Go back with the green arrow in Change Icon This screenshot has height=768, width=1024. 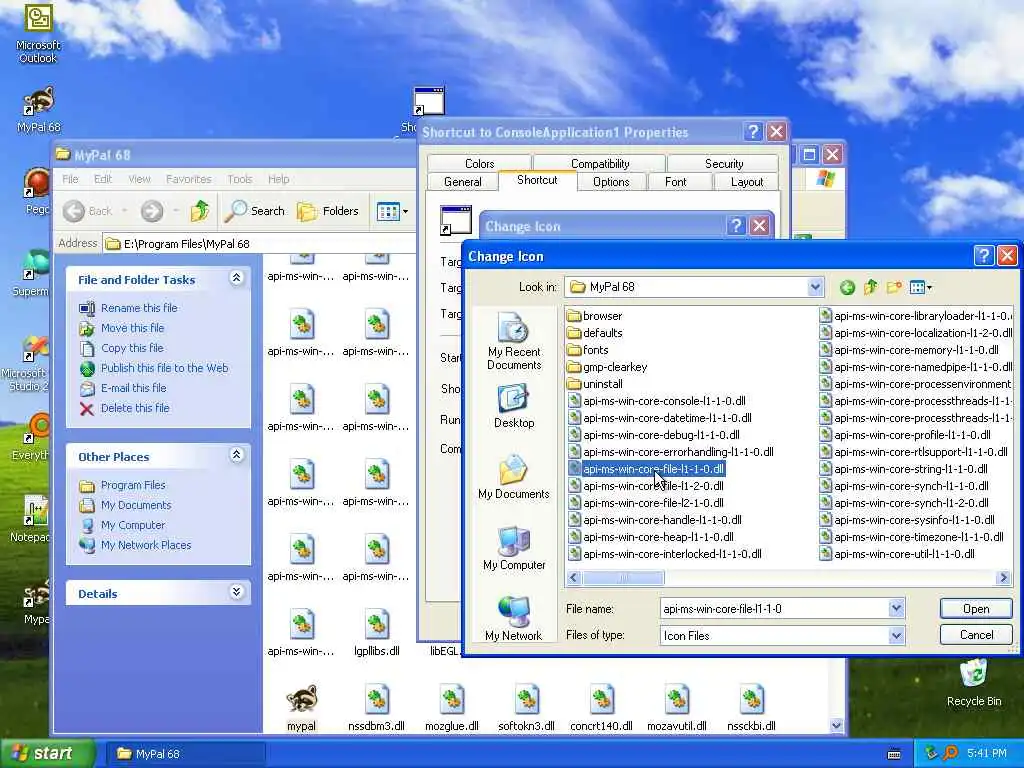(847, 287)
